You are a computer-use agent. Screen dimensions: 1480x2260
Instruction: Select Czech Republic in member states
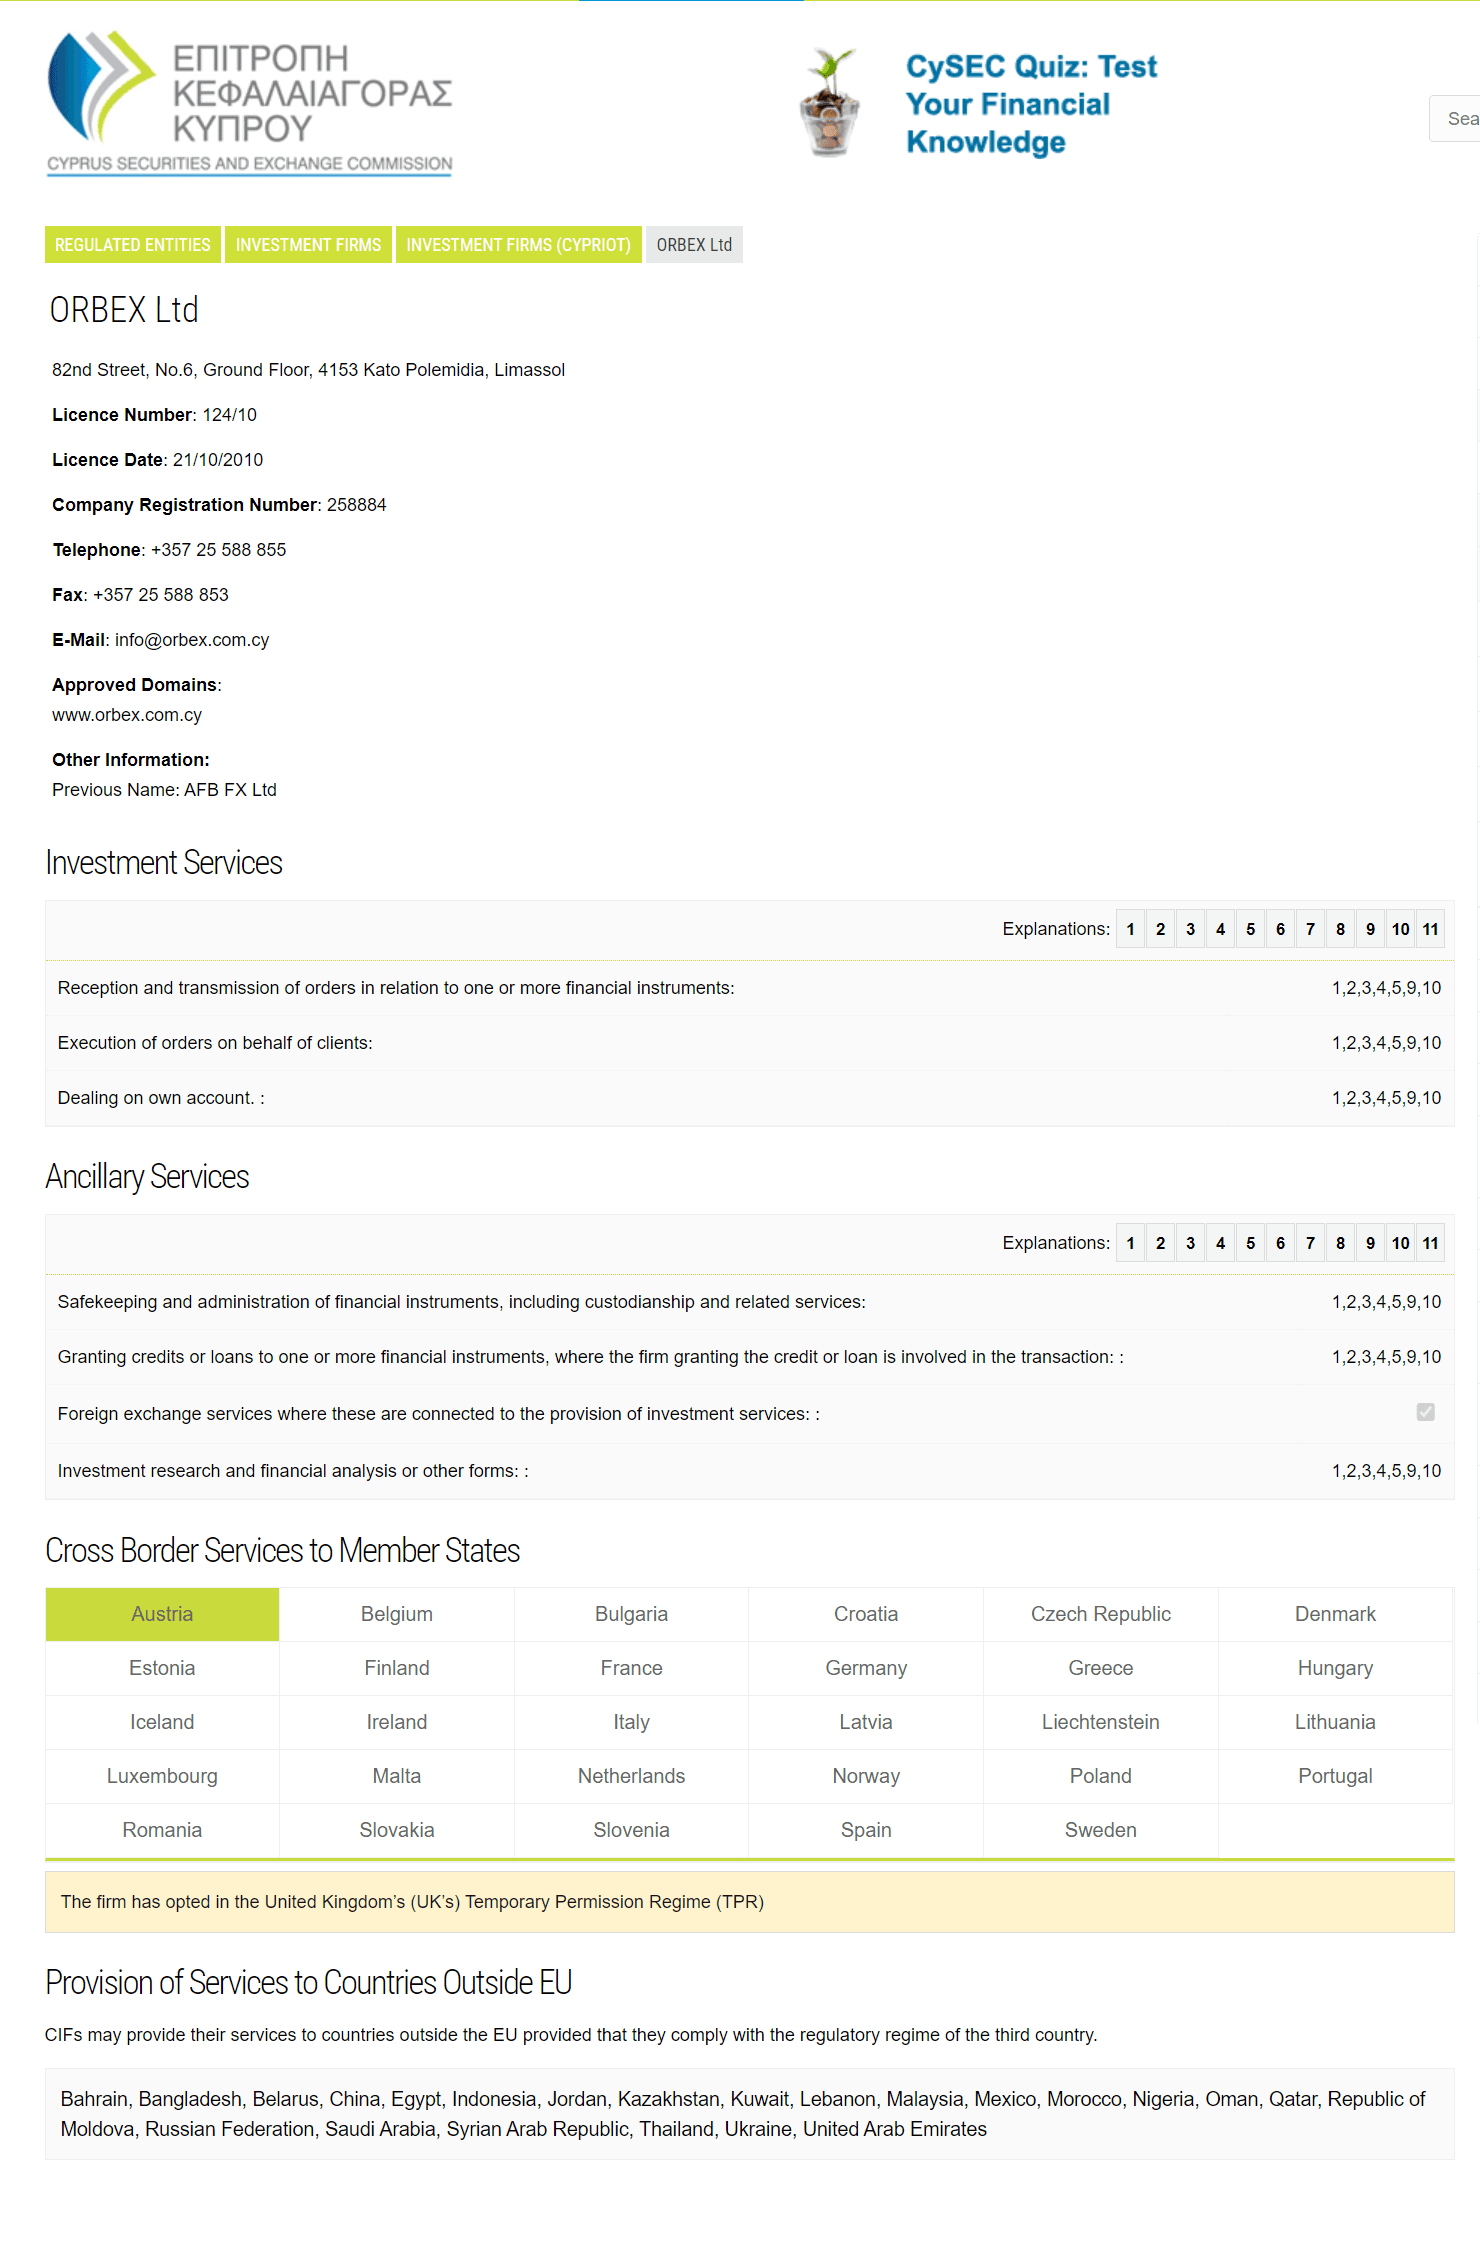(1101, 1614)
